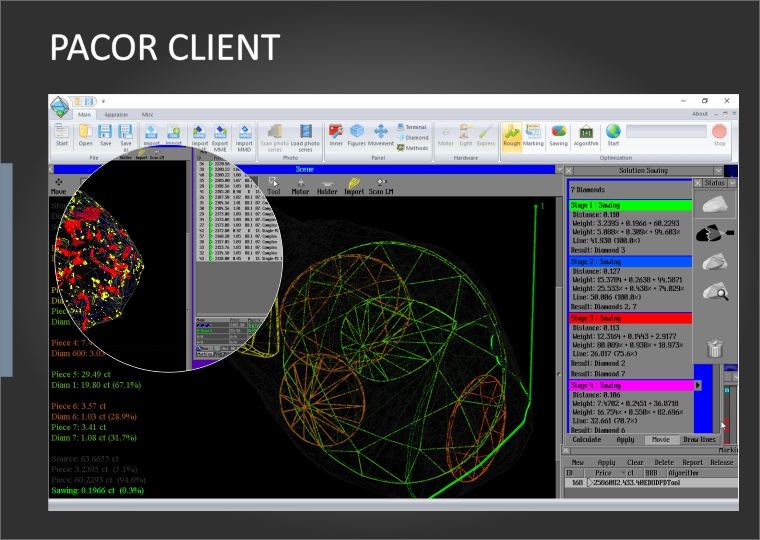Select the Tool icon in Scene toolbar
Viewport: 760px width, 540px height.
pos(273,186)
